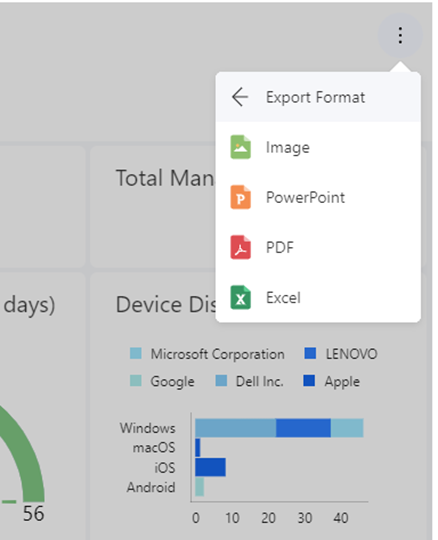
Task: Click the LENOVO segment of Windows bar
Action: tap(303, 428)
